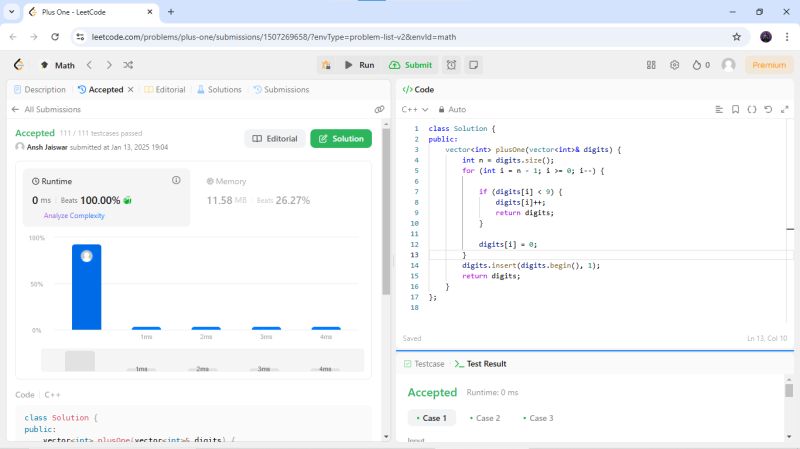Switch to the Description tab
800x449 pixels.
pos(40,89)
